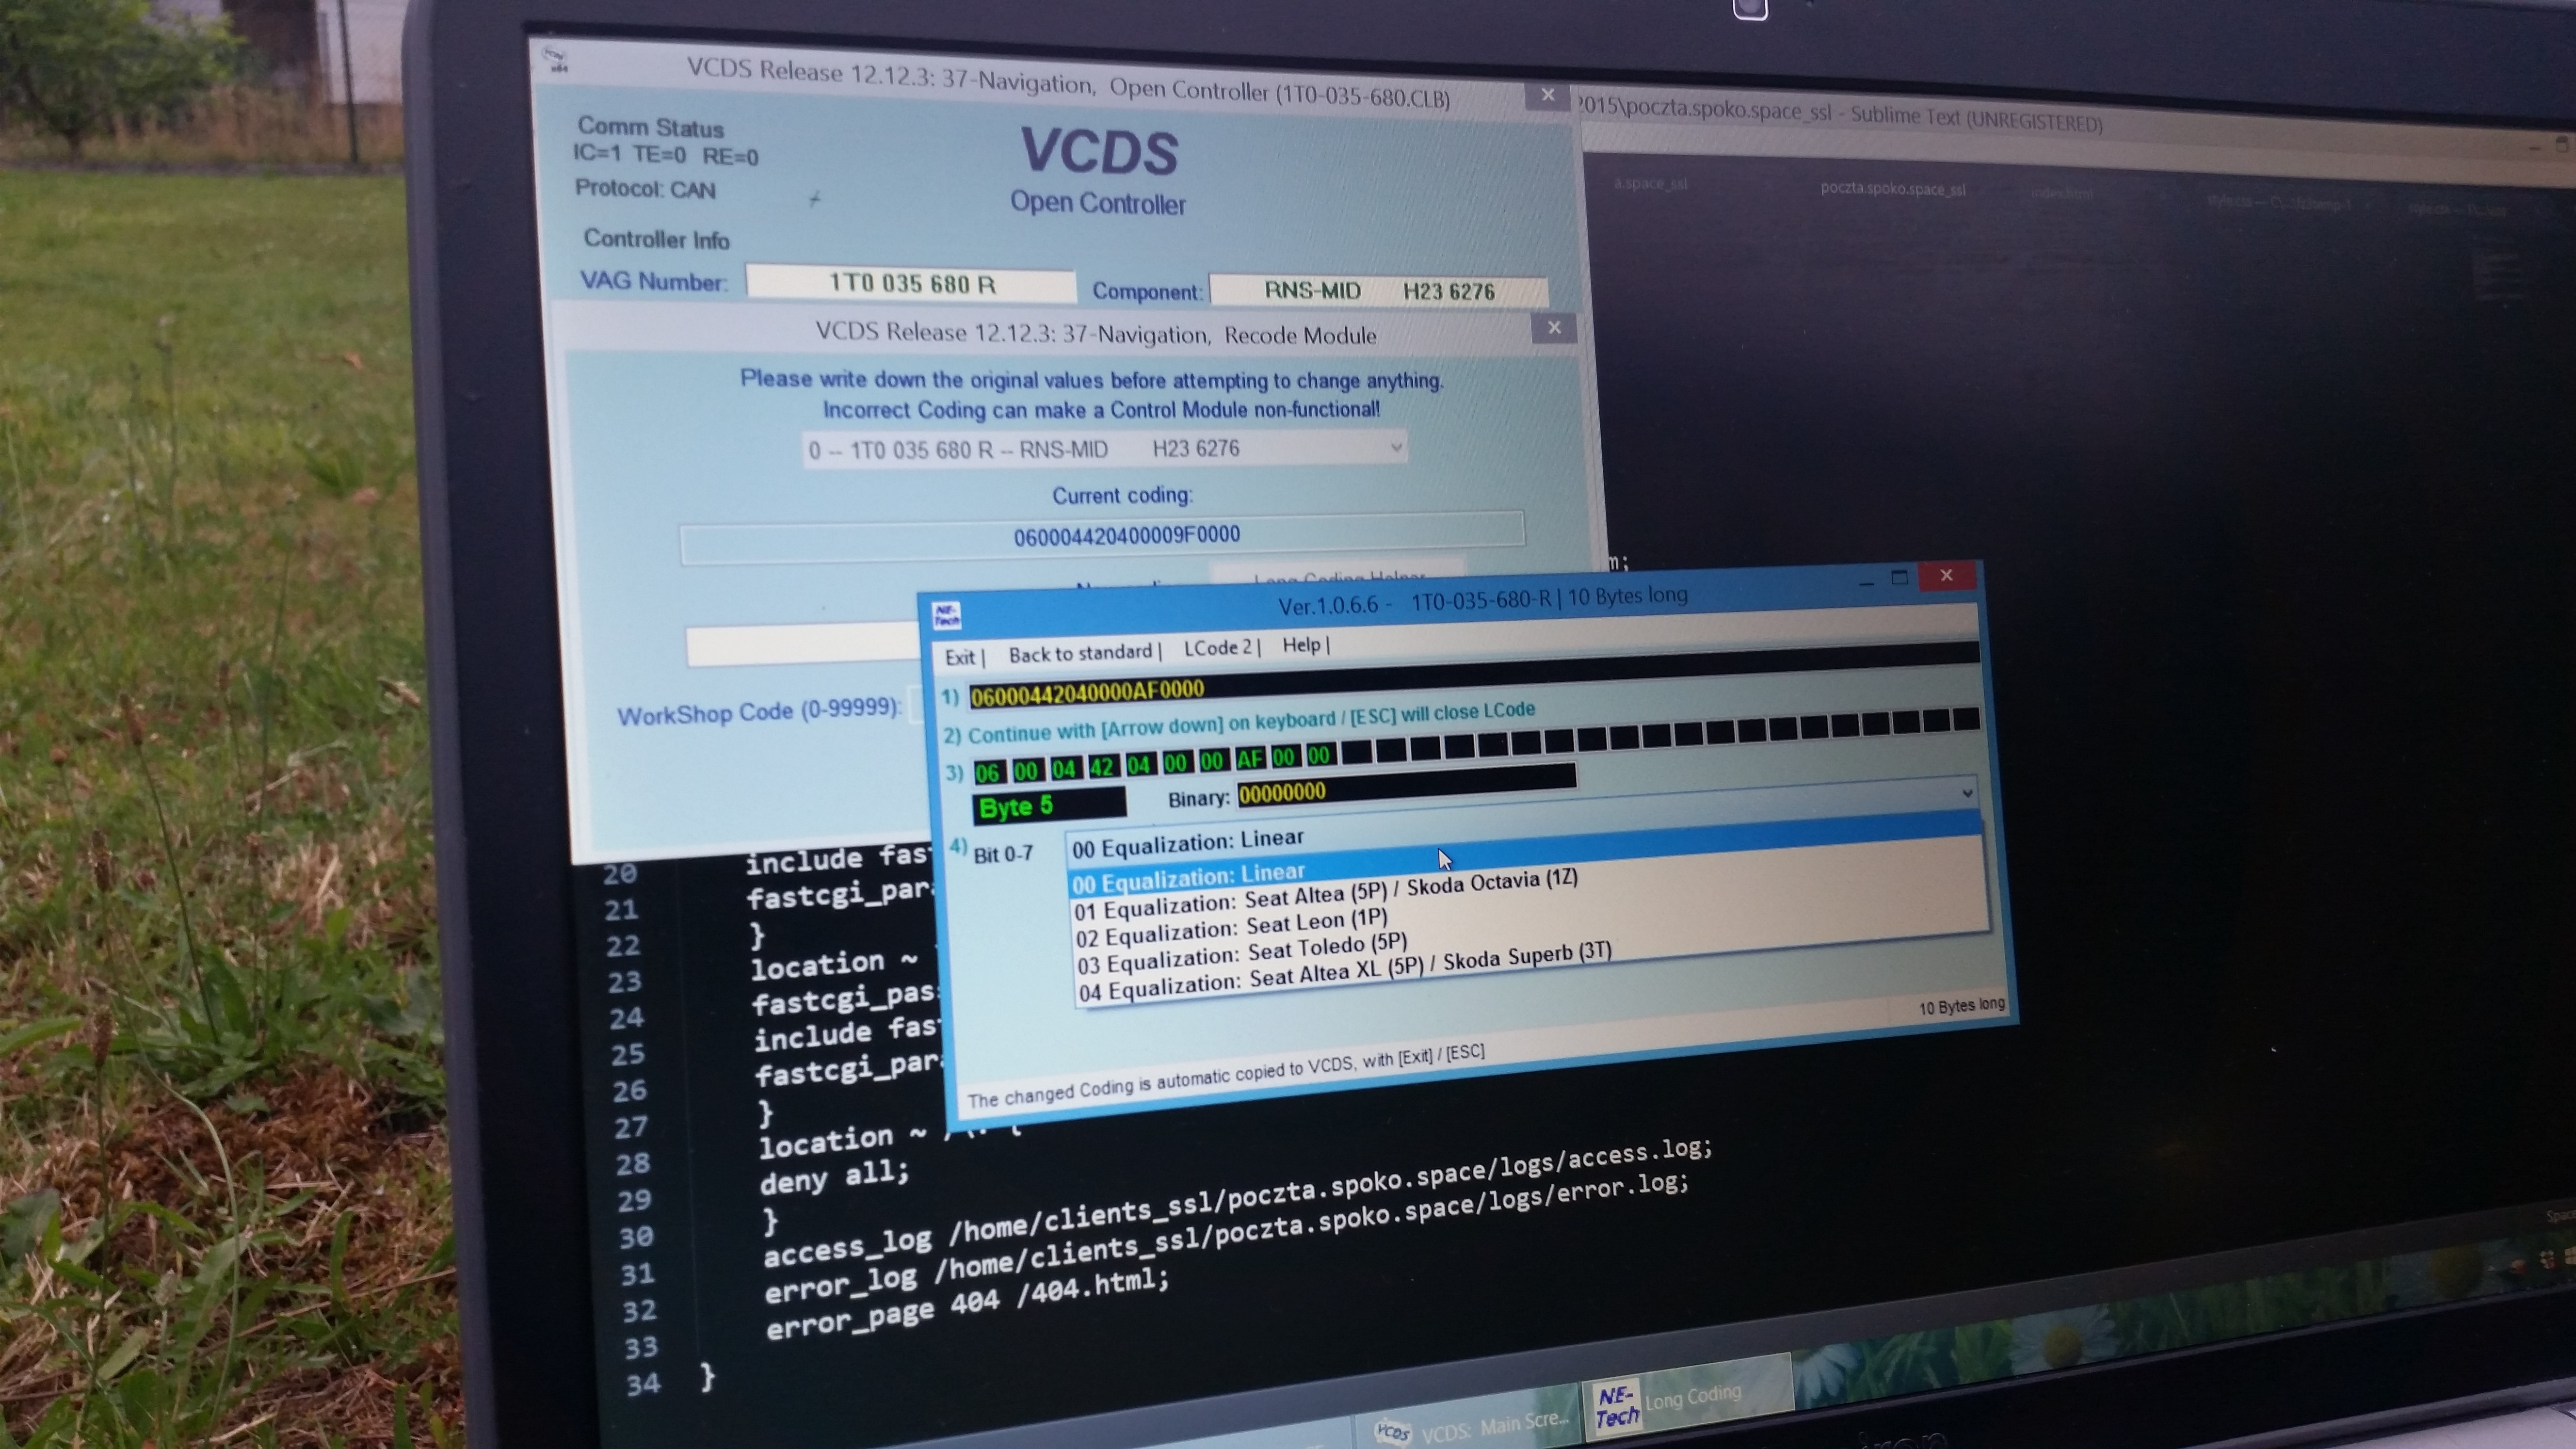Viewport: 2576px width, 1449px height.
Task: Expand the controller selection dropdown in Recode Module
Action: (1396, 447)
